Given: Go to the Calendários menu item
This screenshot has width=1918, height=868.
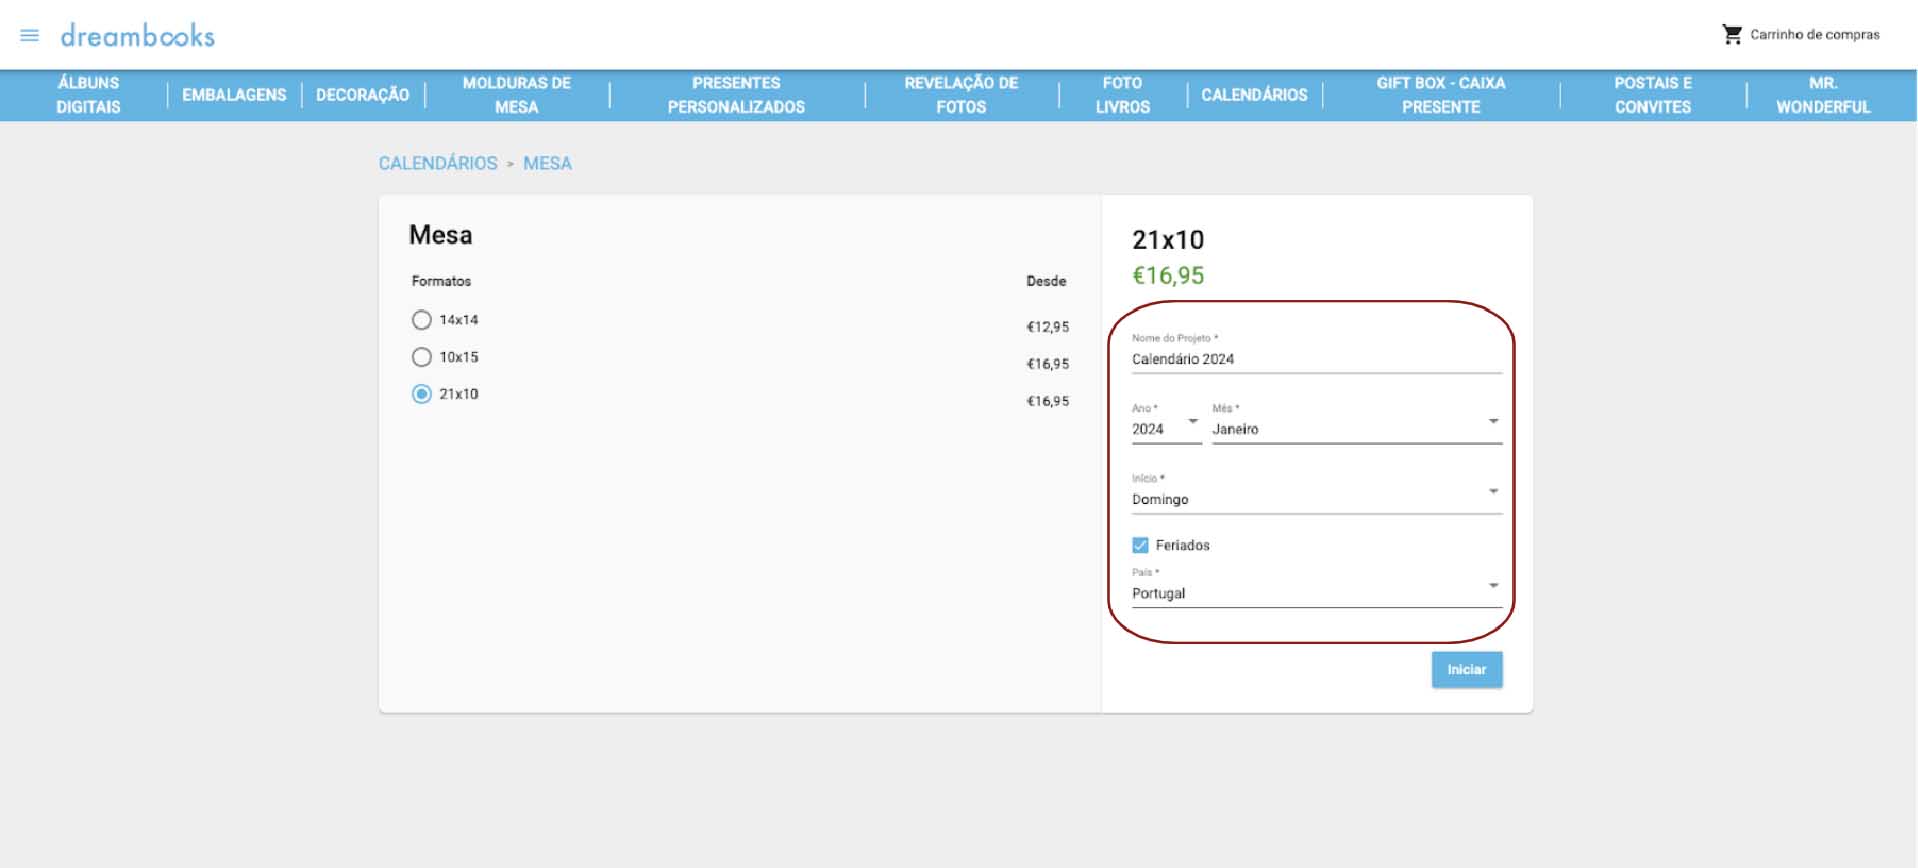Looking at the screenshot, I should tap(1254, 95).
